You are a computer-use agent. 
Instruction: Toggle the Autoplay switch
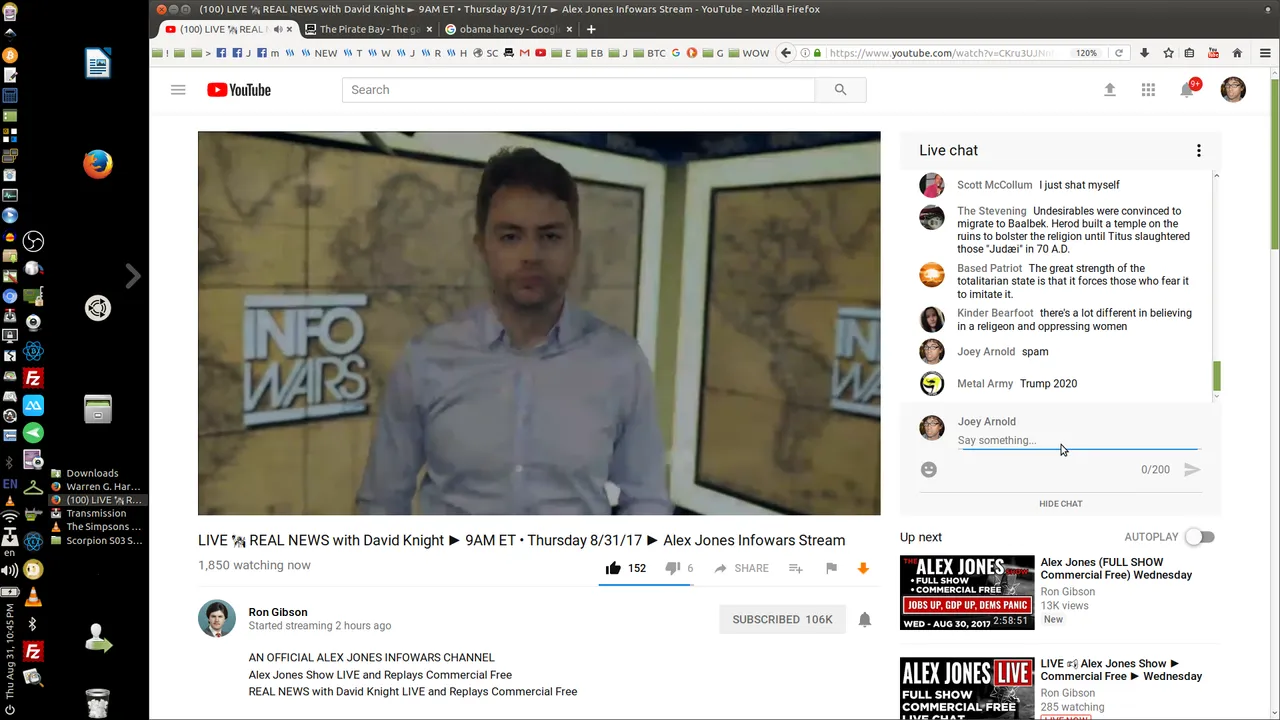click(x=1199, y=537)
